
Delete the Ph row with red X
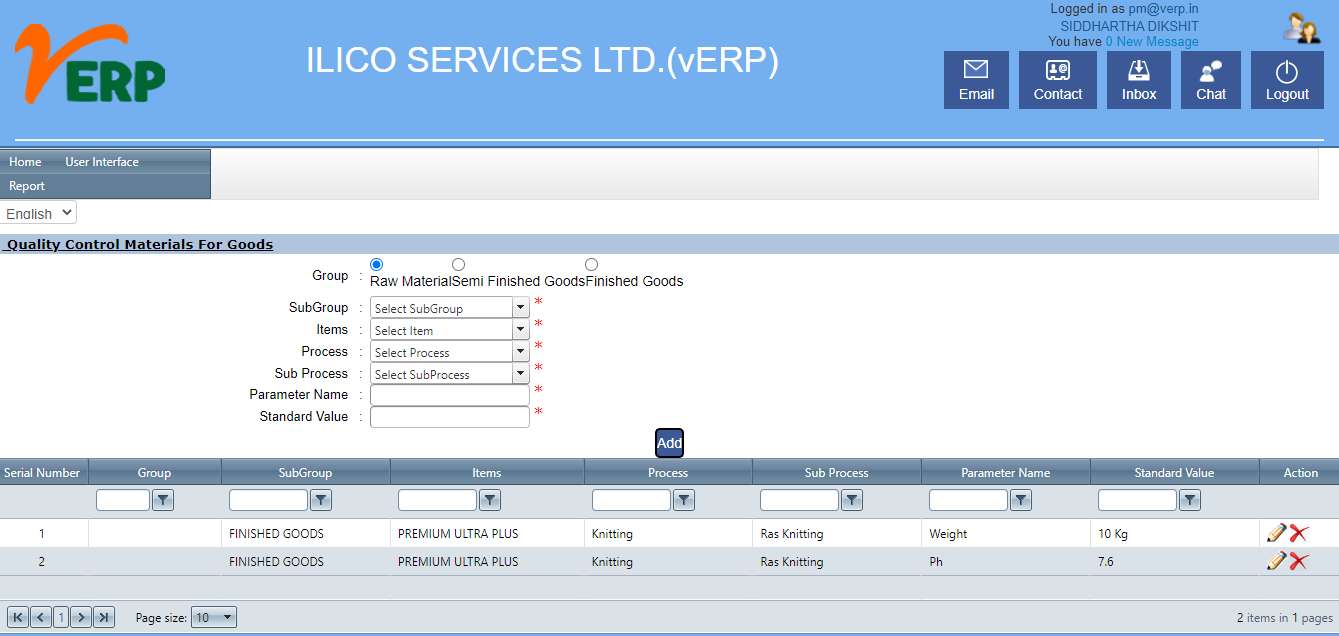coord(1298,561)
